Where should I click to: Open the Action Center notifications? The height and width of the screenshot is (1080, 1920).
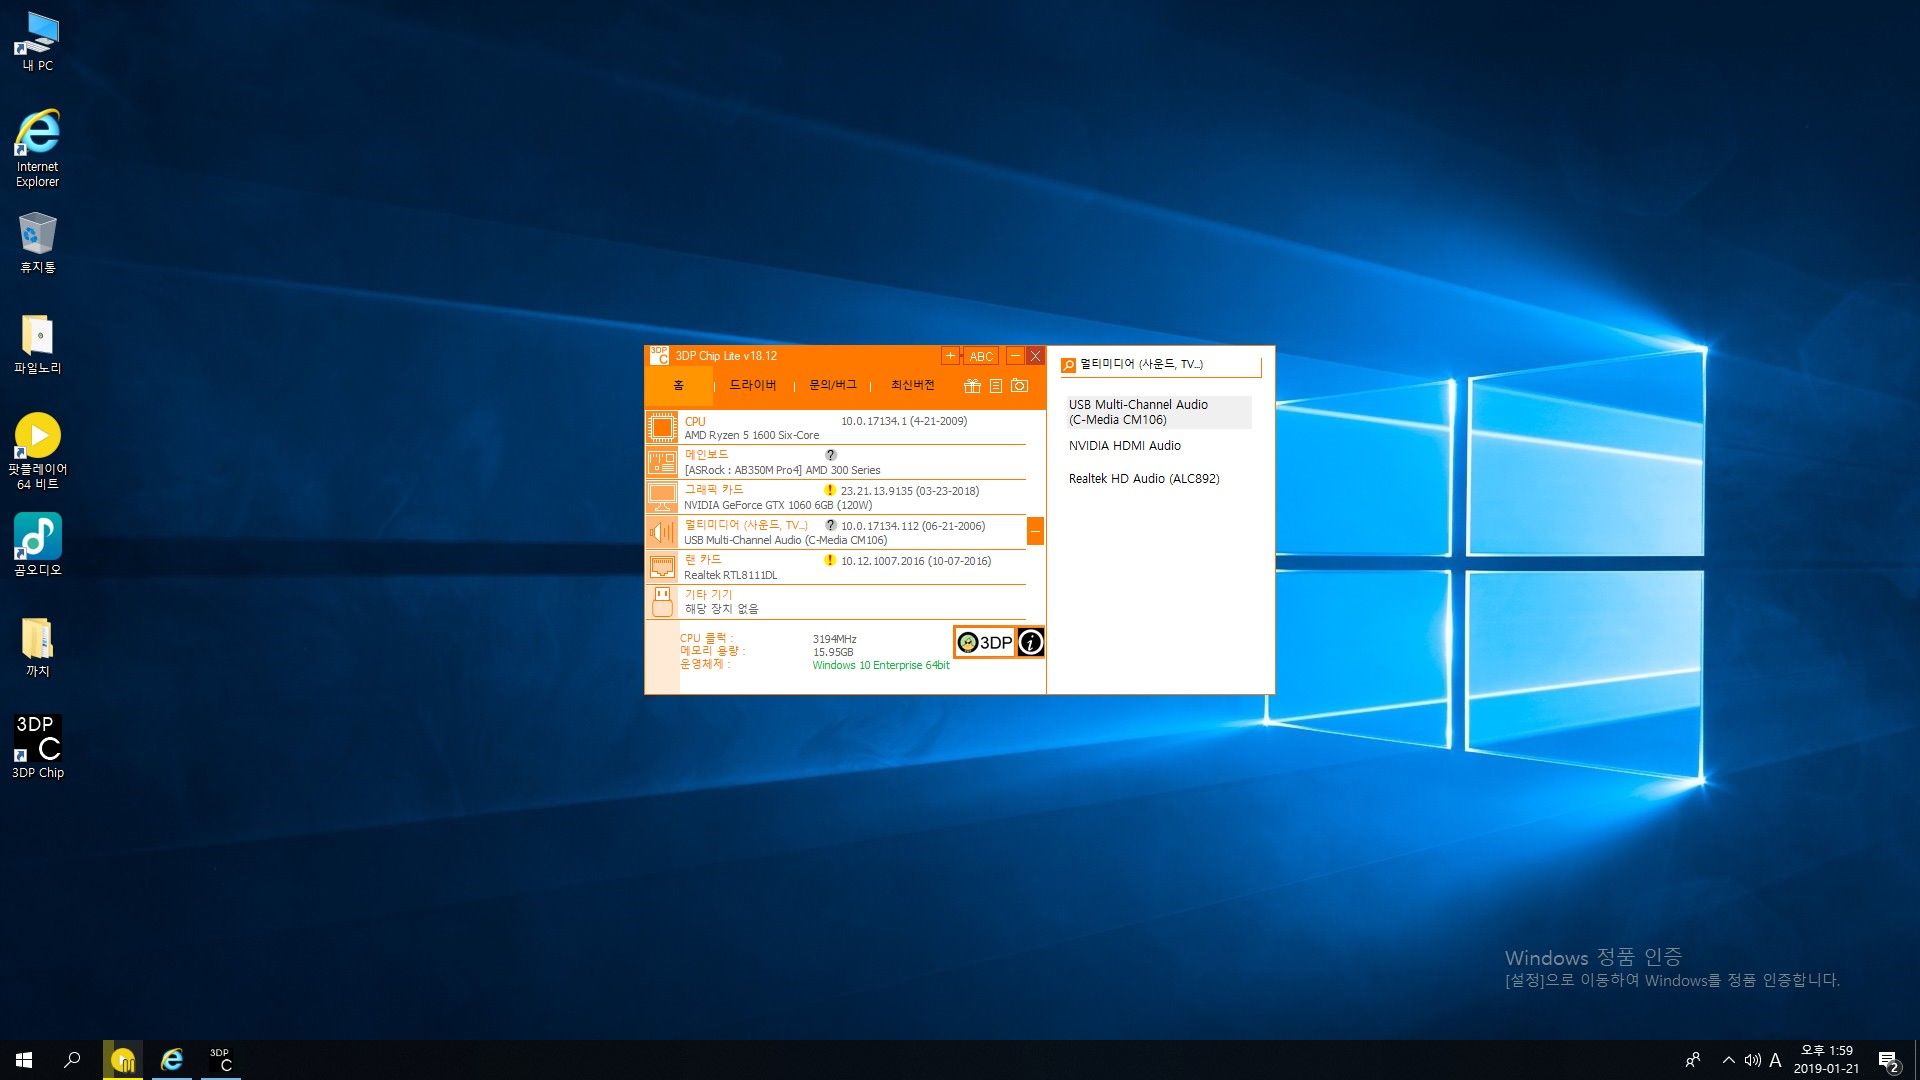(1888, 1060)
